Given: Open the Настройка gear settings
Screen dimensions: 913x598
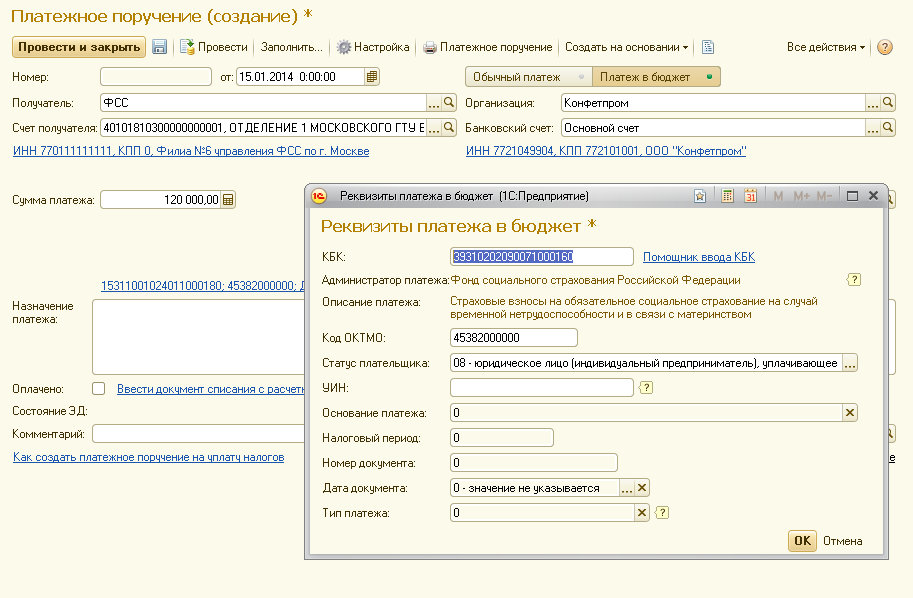Looking at the screenshot, I should coord(373,47).
